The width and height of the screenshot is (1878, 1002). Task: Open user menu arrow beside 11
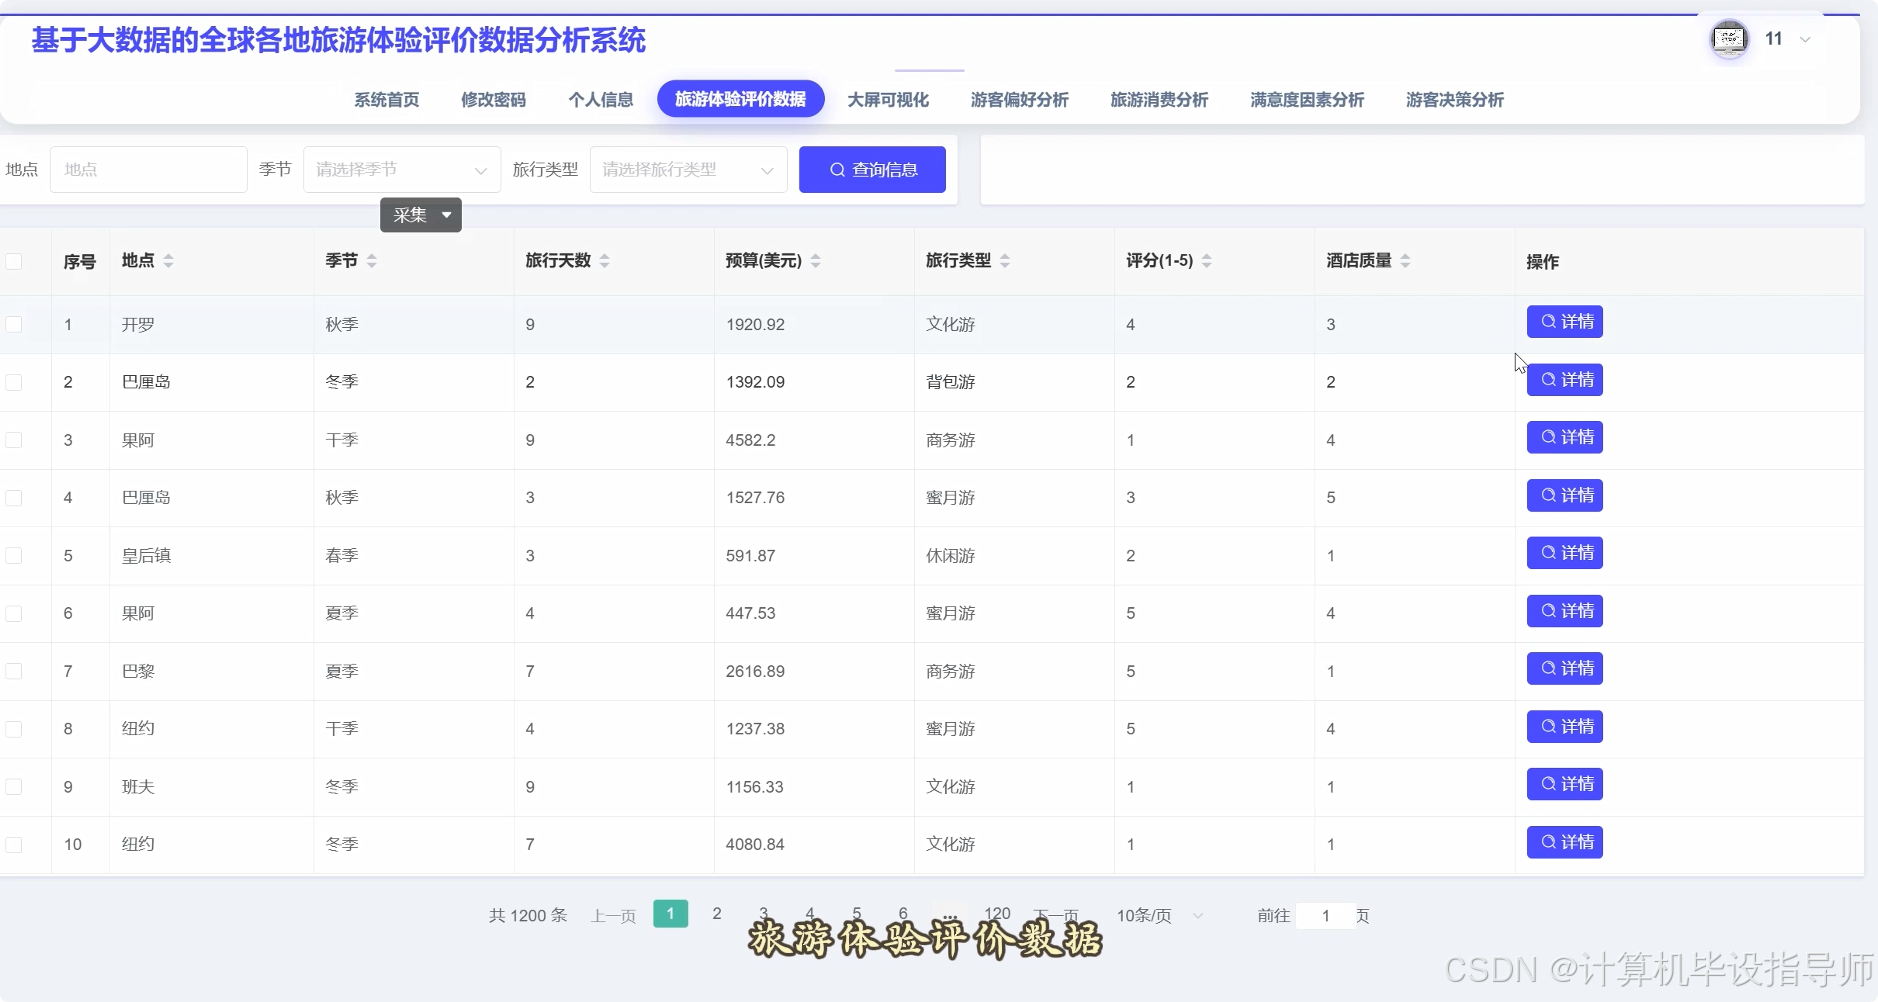[x=1805, y=40]
